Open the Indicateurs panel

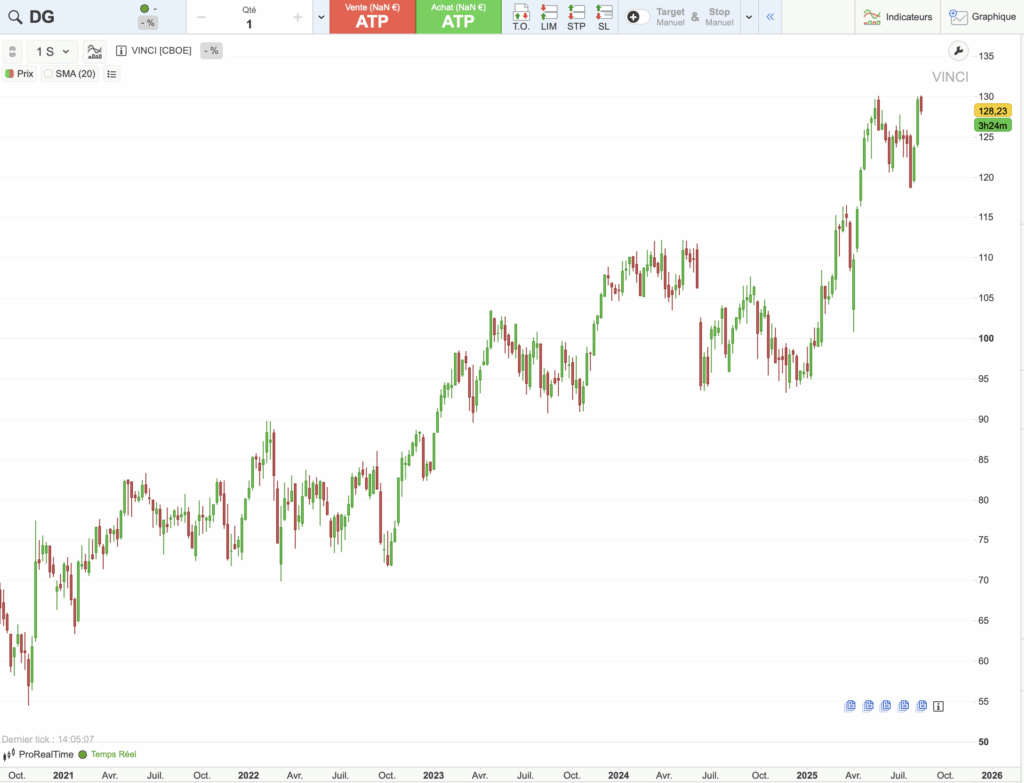pos(897,16)
